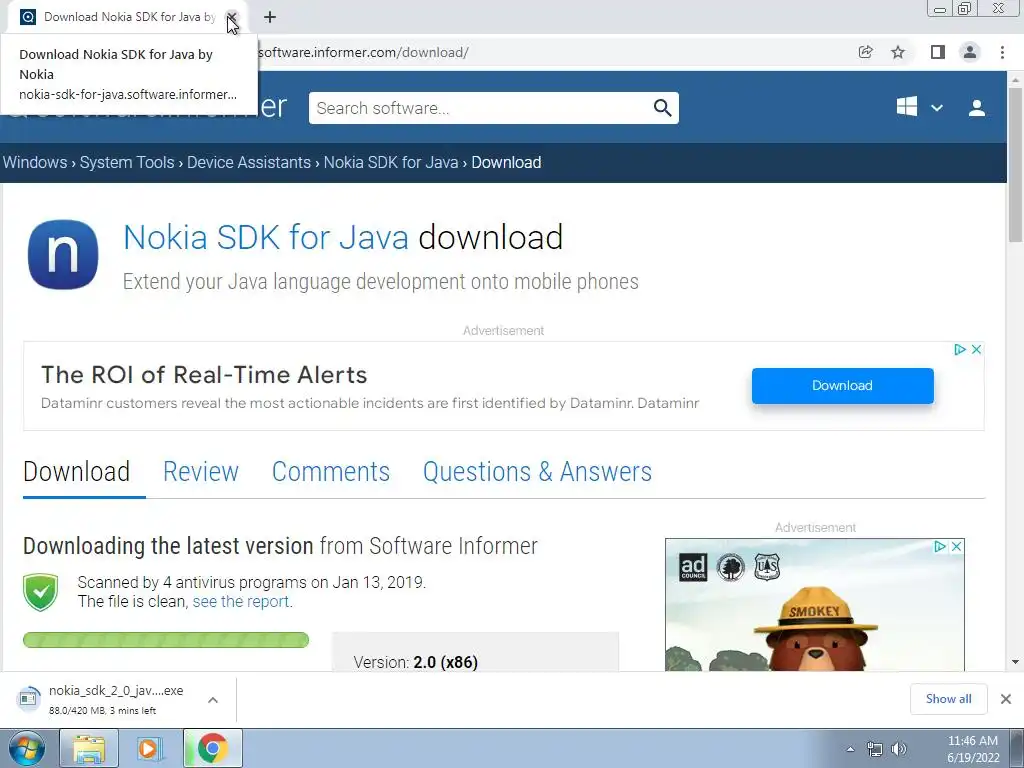Open the Software Informer user account icon
The height and width of the screenshot is (768, 1024).
(976, 108)
